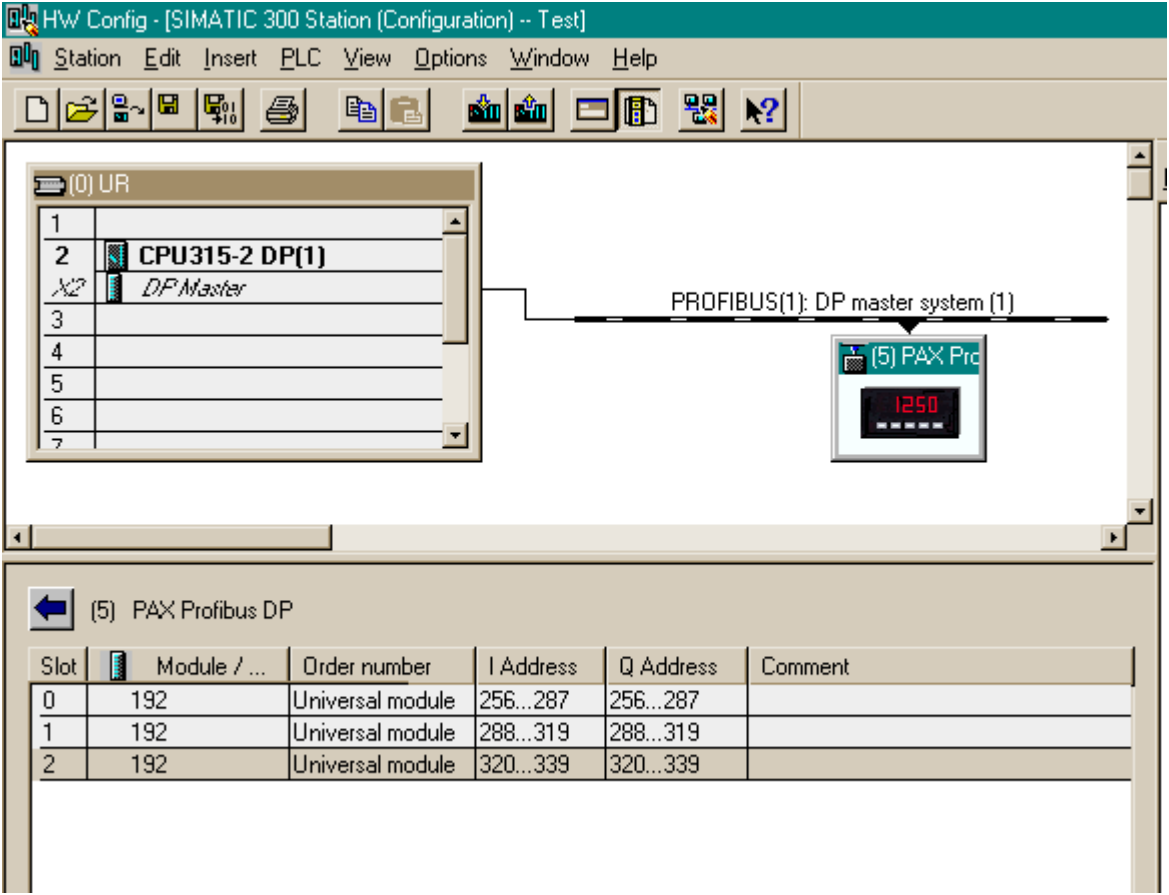This screenshot has height=895, width=1169.
Task: Click Universal module in slot 2 row
Action: (x=382, y=764)
